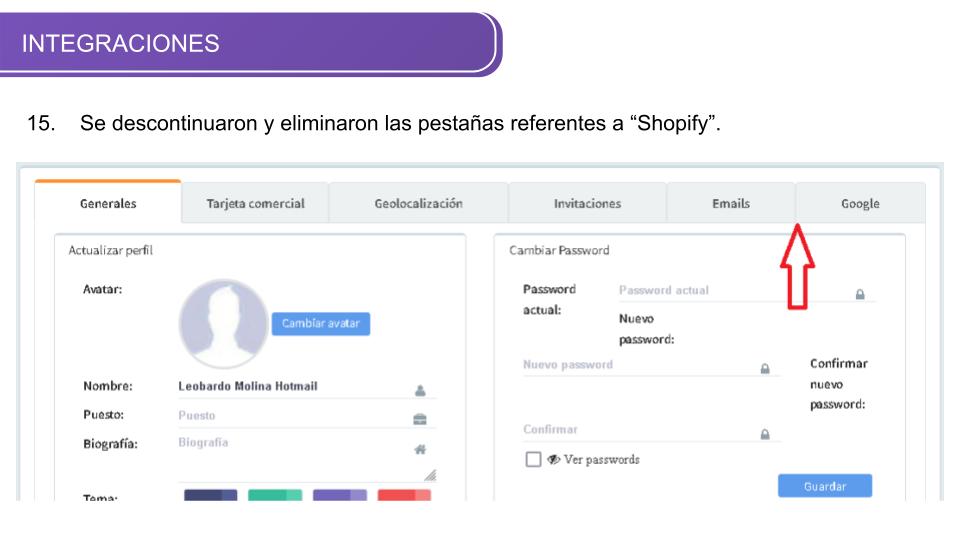Click lock icon in Confirmar field
This screenshot has width=960, height=540.
765,434
